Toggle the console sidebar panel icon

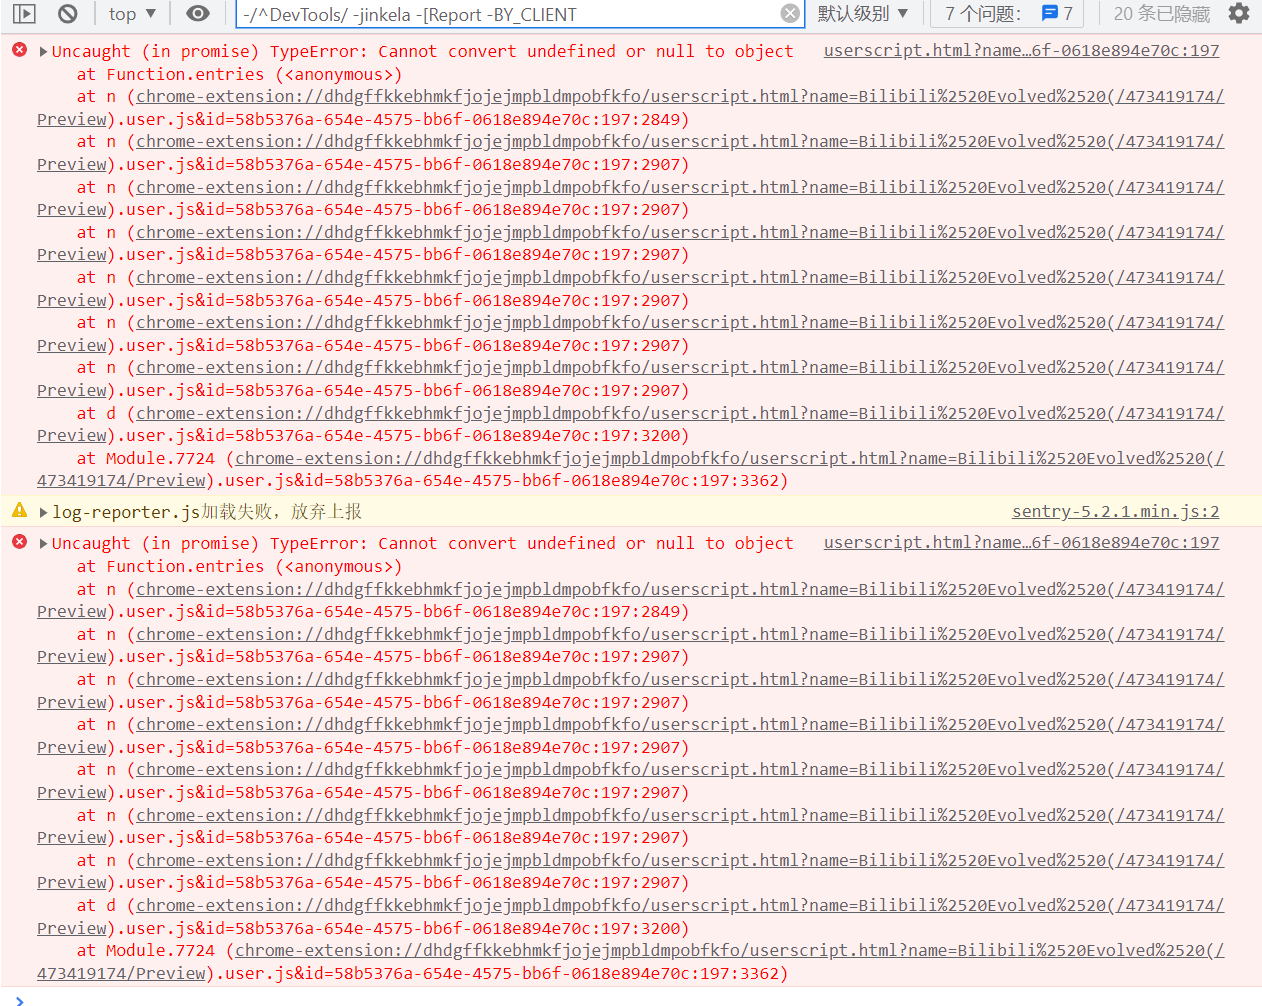pos(24,14)
